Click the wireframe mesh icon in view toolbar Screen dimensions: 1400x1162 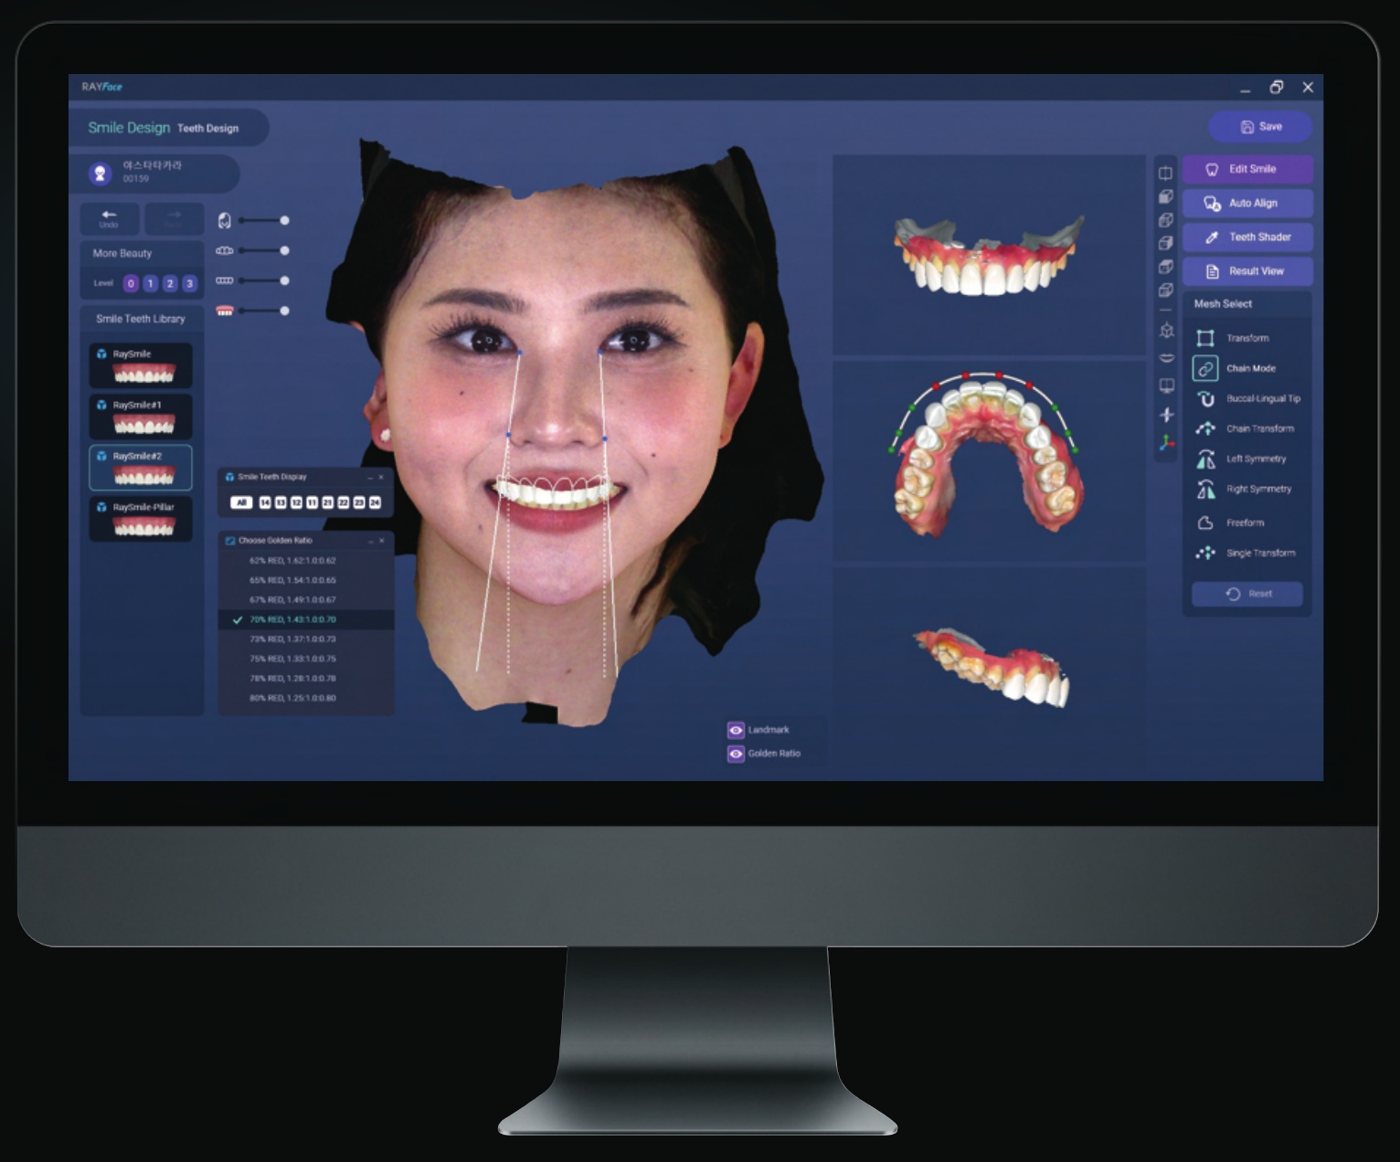(1166, 330)
